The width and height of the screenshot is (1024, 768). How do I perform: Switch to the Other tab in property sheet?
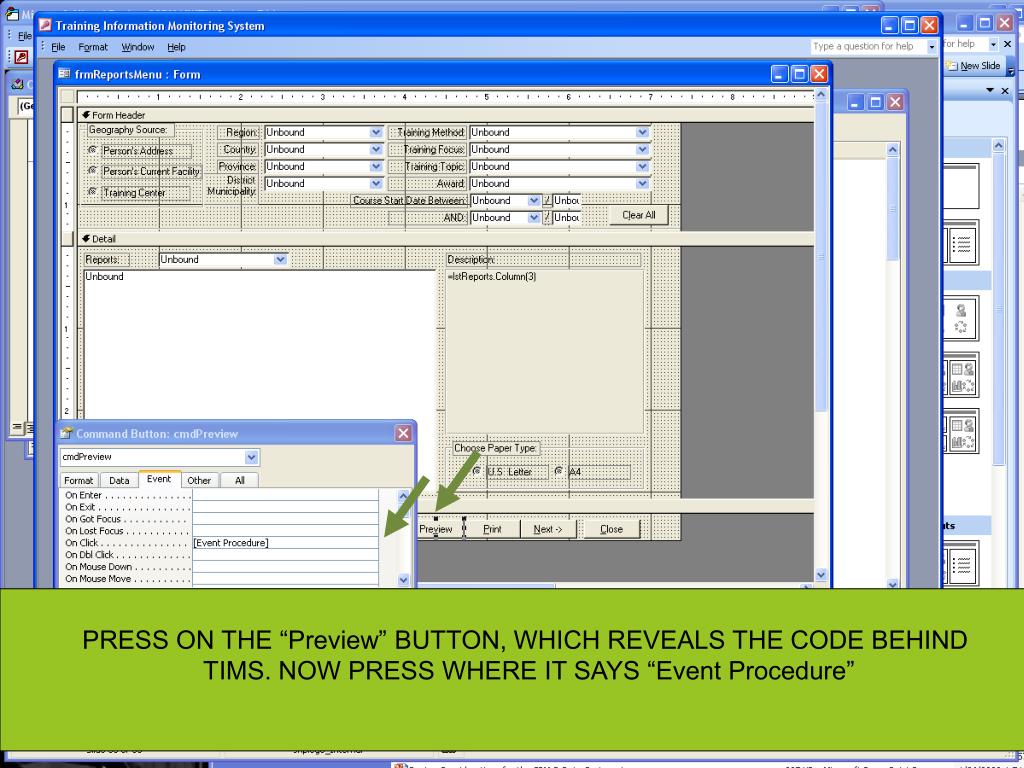(199, 481)
